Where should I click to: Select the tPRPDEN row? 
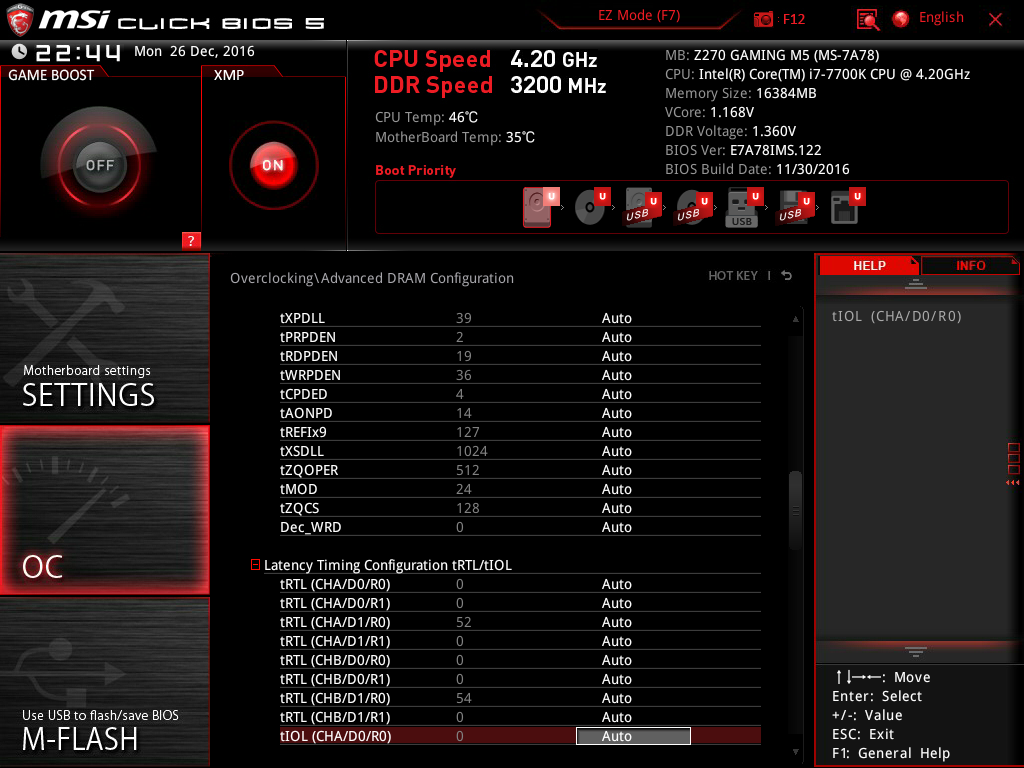(520, 337)
